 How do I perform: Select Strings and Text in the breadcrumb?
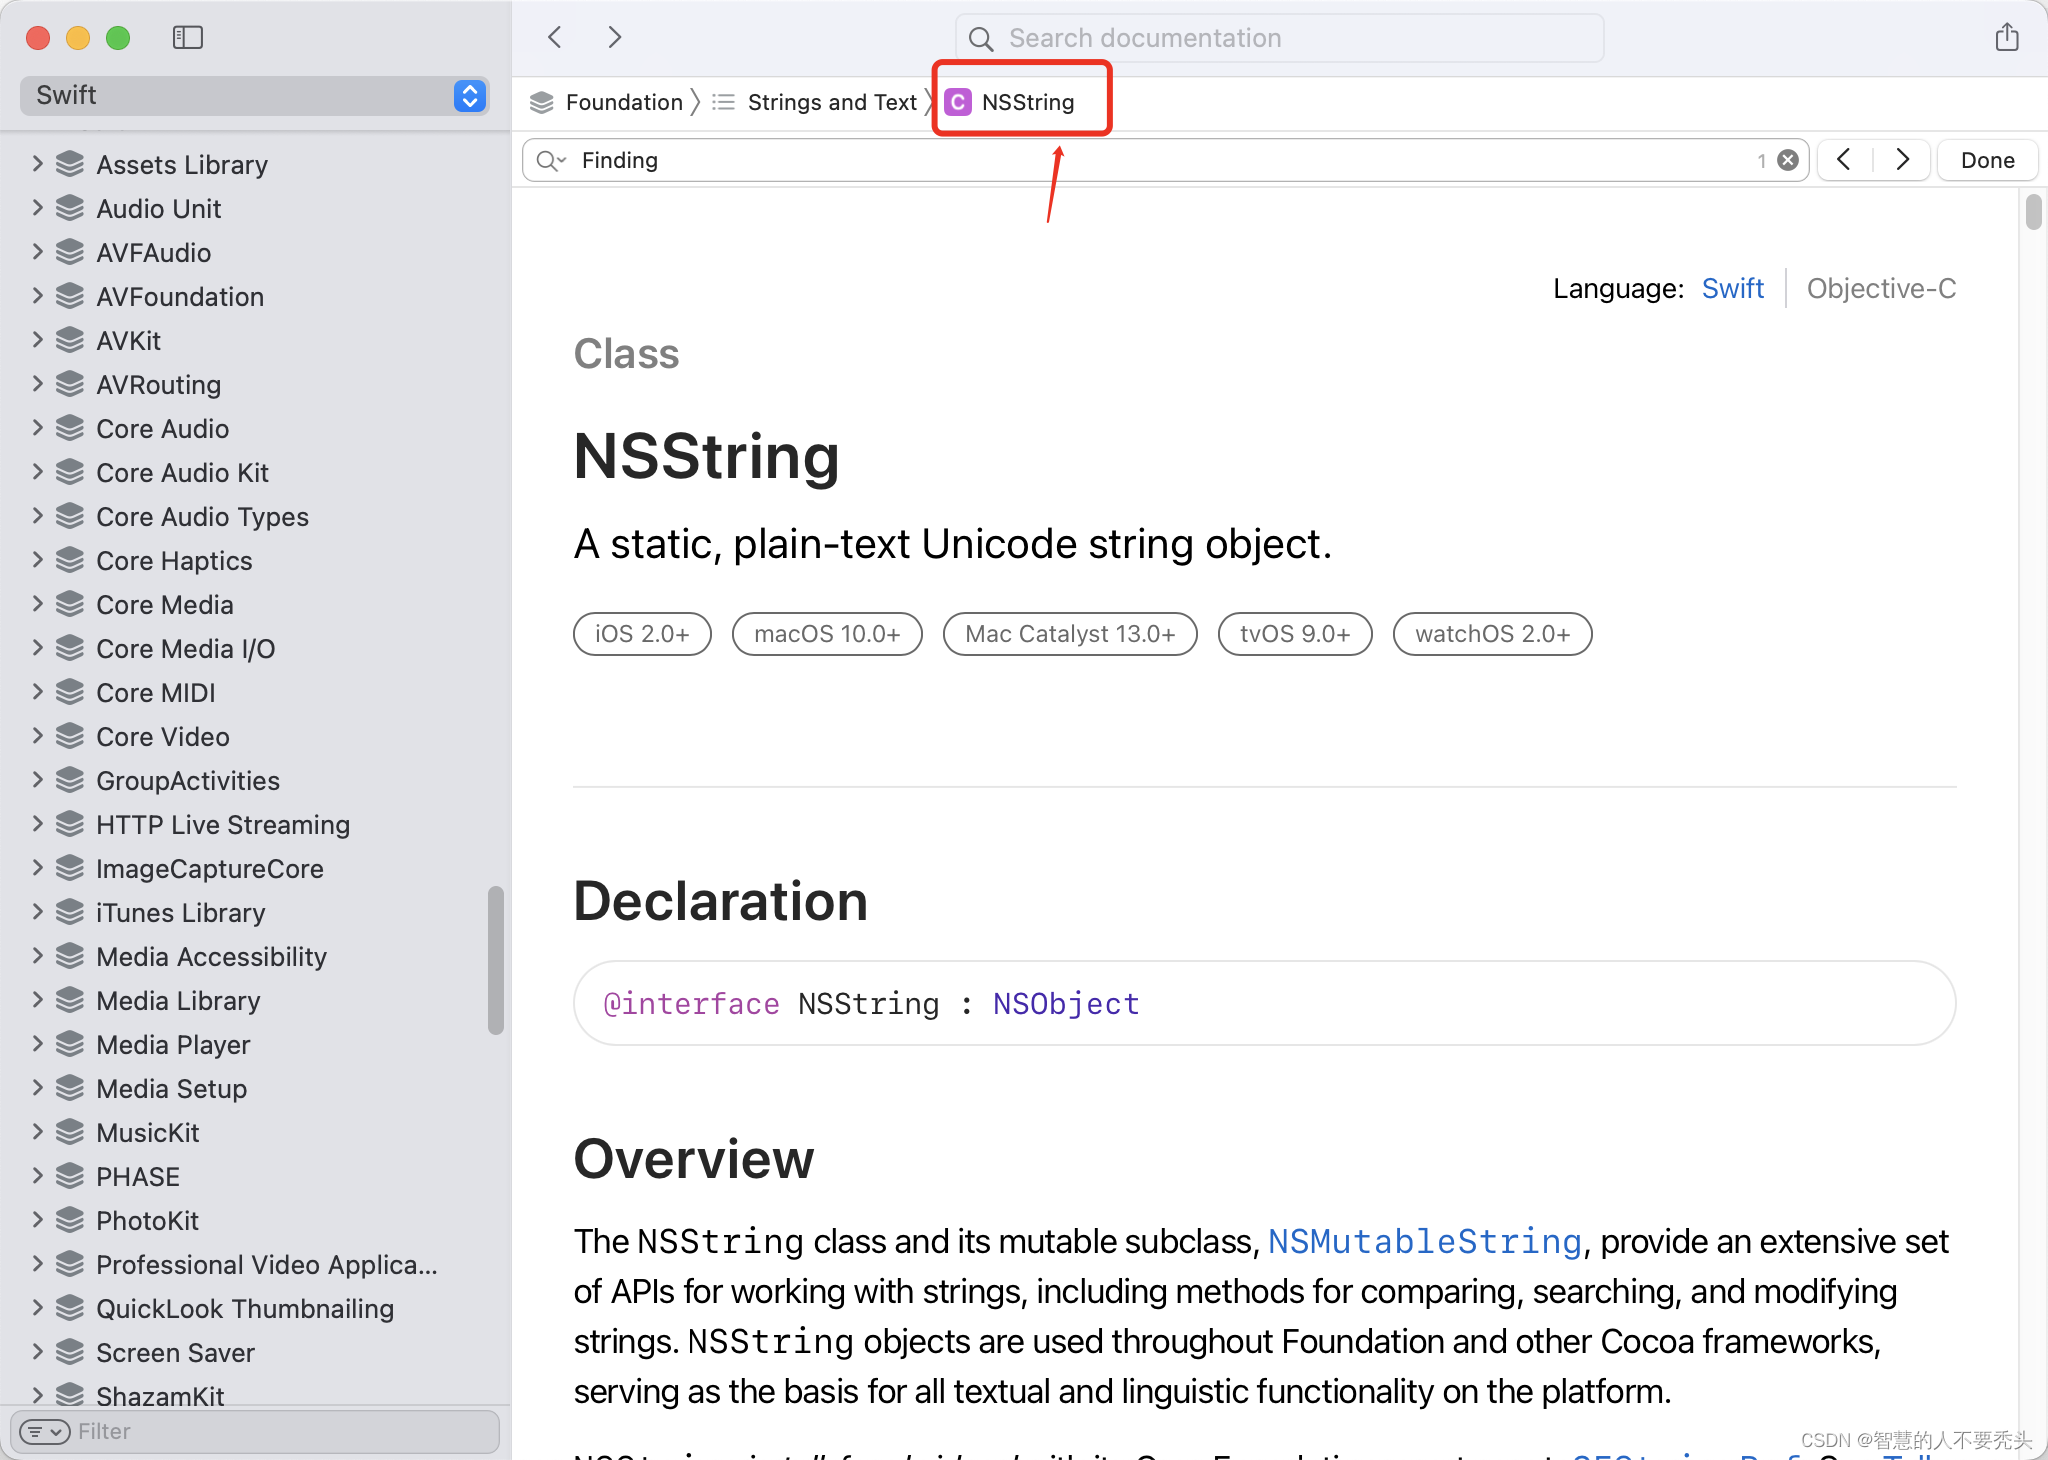click(x=832, y=101)
